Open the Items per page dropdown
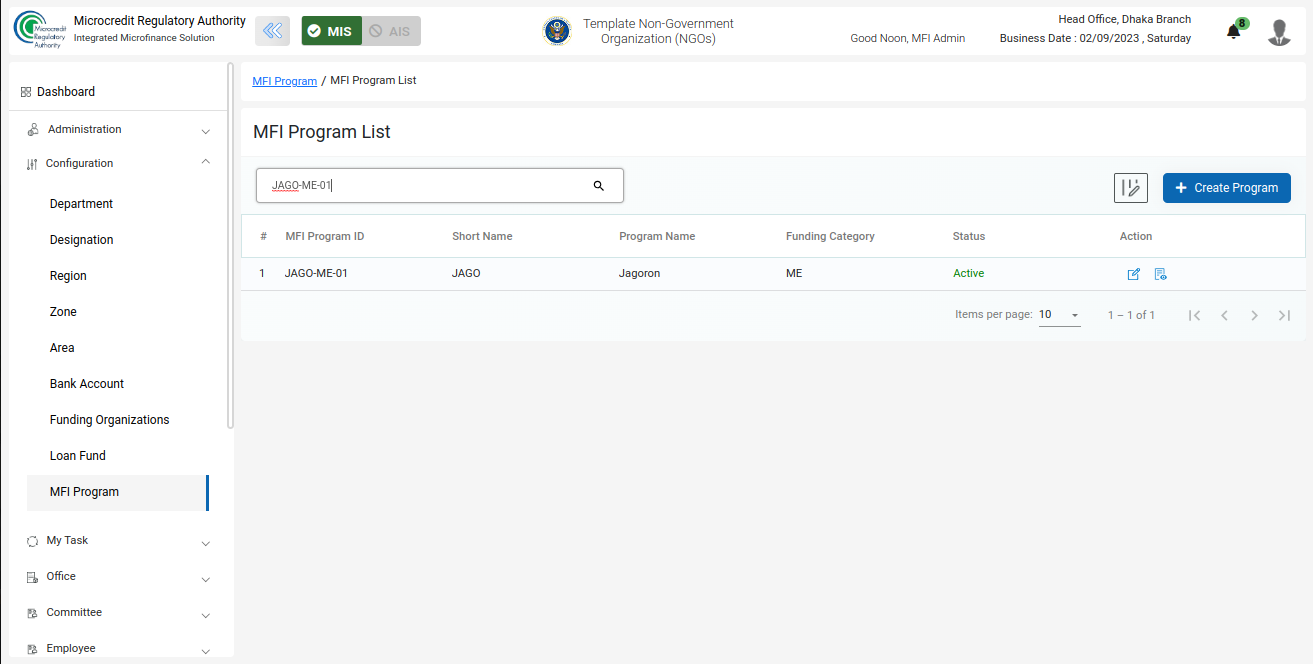1313x664 pixels. click(x=1059, y=315)
